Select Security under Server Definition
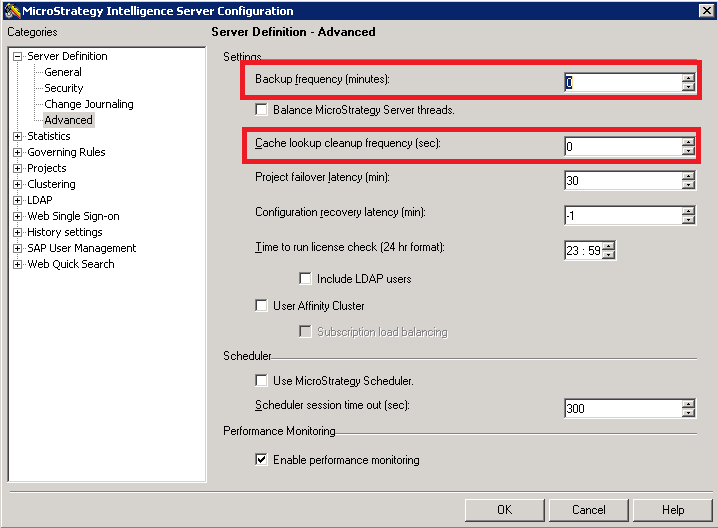Screen dimensions: 718x528 tap(64, 88)
